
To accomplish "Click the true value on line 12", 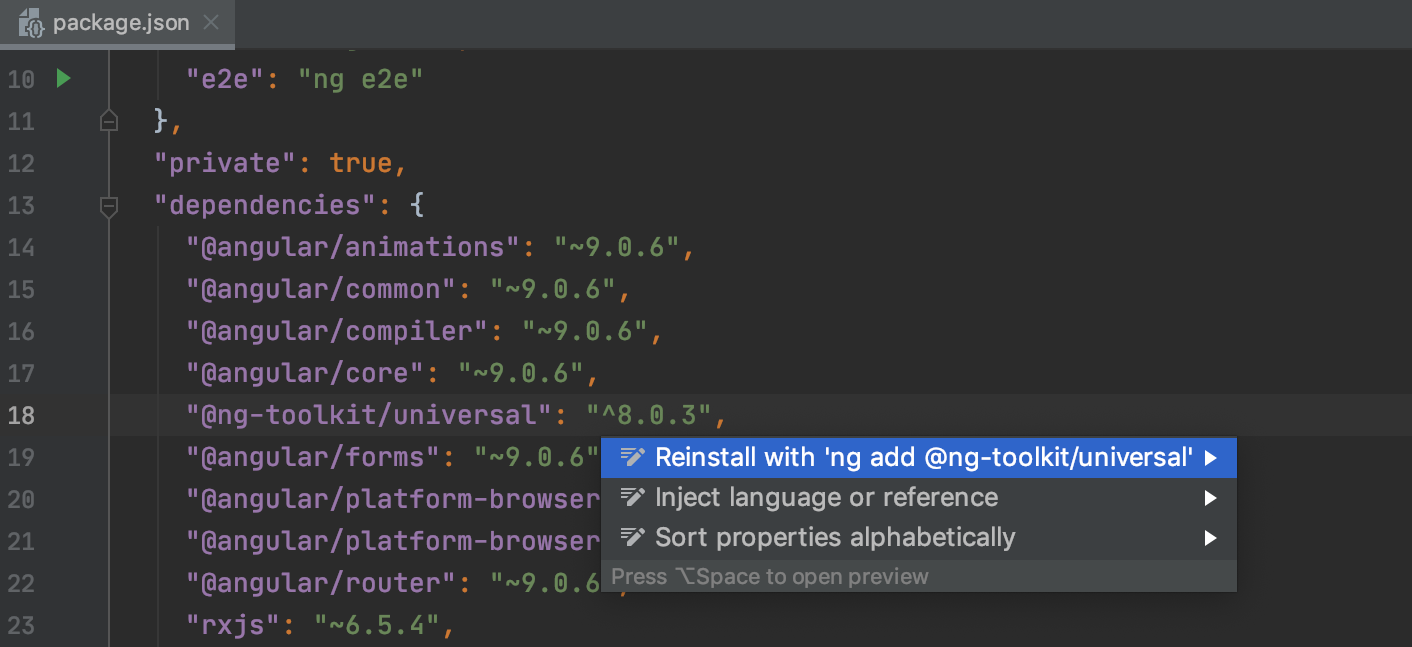I will [362, 163].
